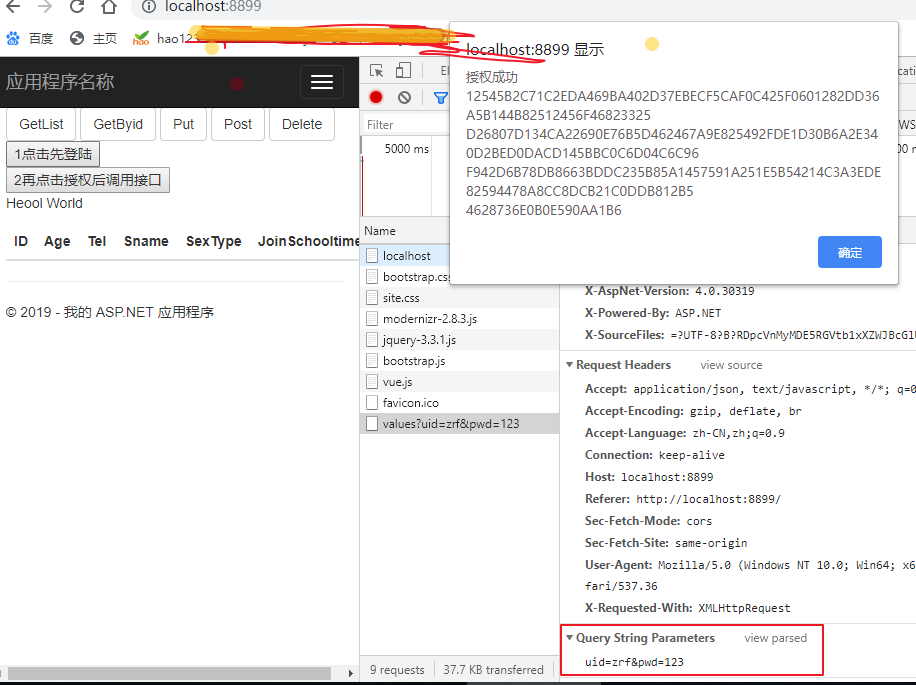This screenshot has height=685, width=916.
Task: Click the X-Requested-With header line
Action: (x=688, y=608)
